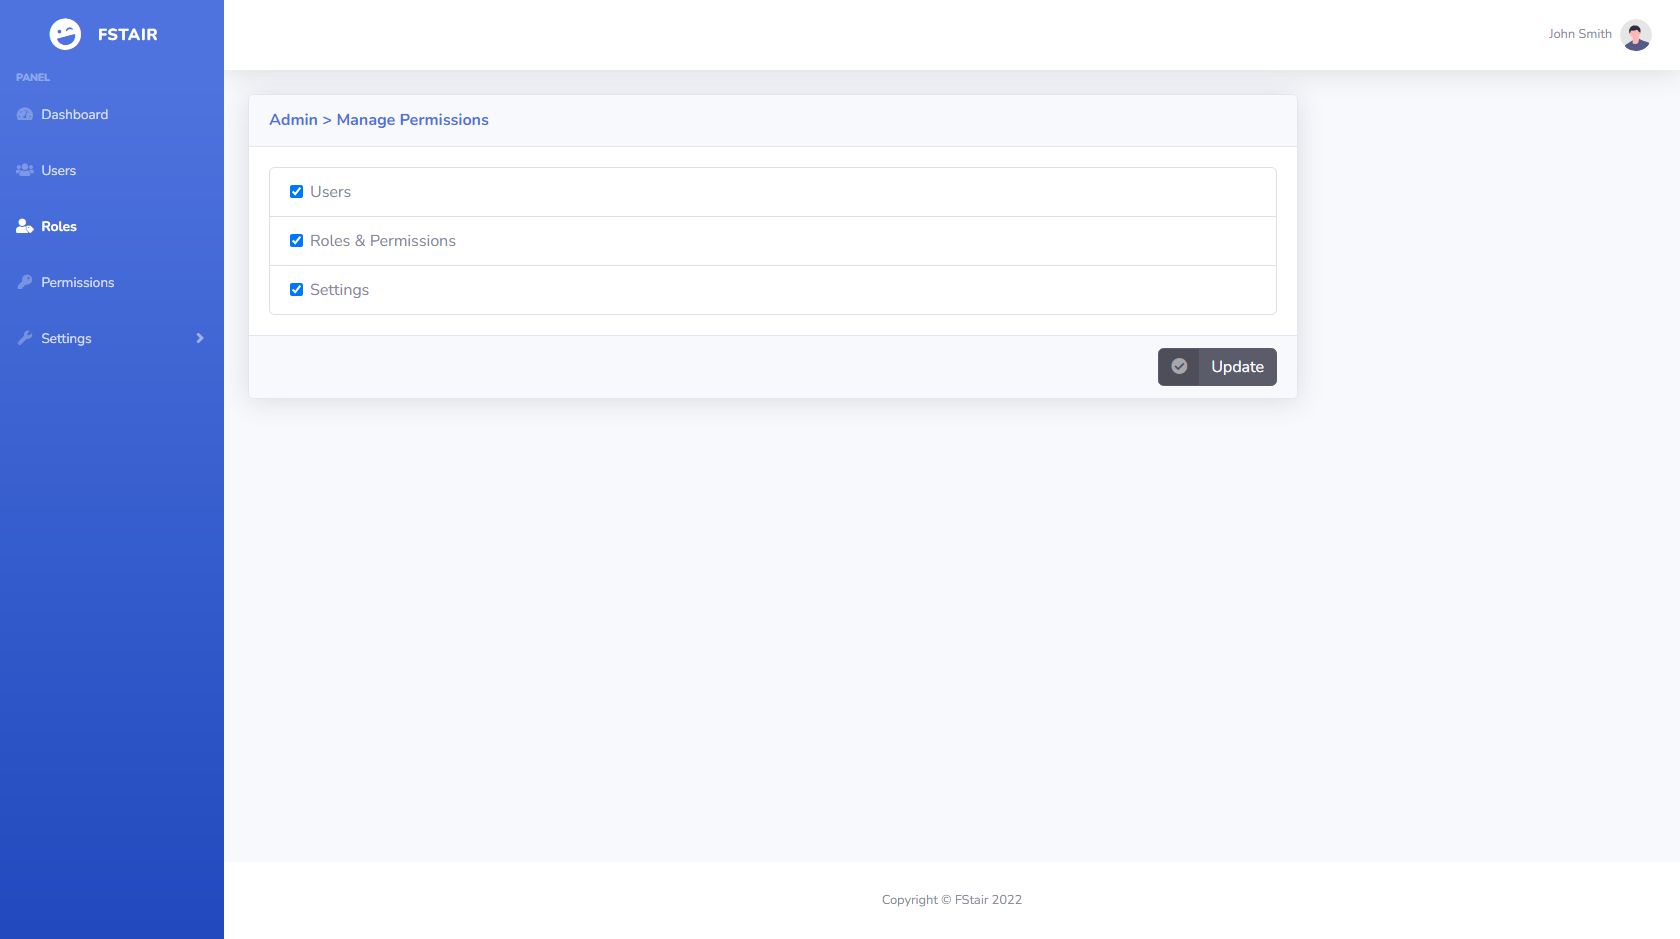
Task: Disable the Settings permission checkbox
Action: (296, 290)
